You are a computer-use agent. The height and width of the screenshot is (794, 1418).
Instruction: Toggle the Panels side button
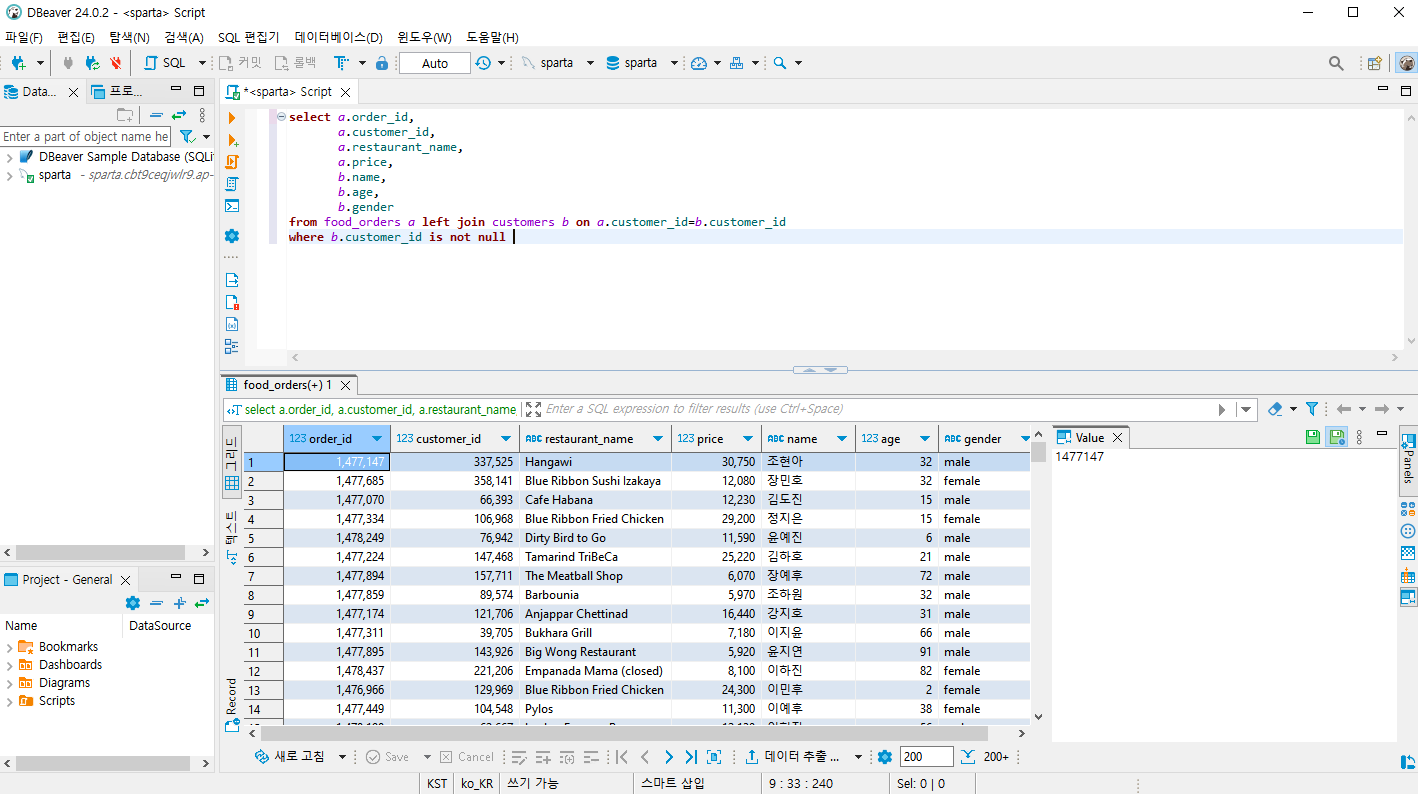click(1408, 460)
